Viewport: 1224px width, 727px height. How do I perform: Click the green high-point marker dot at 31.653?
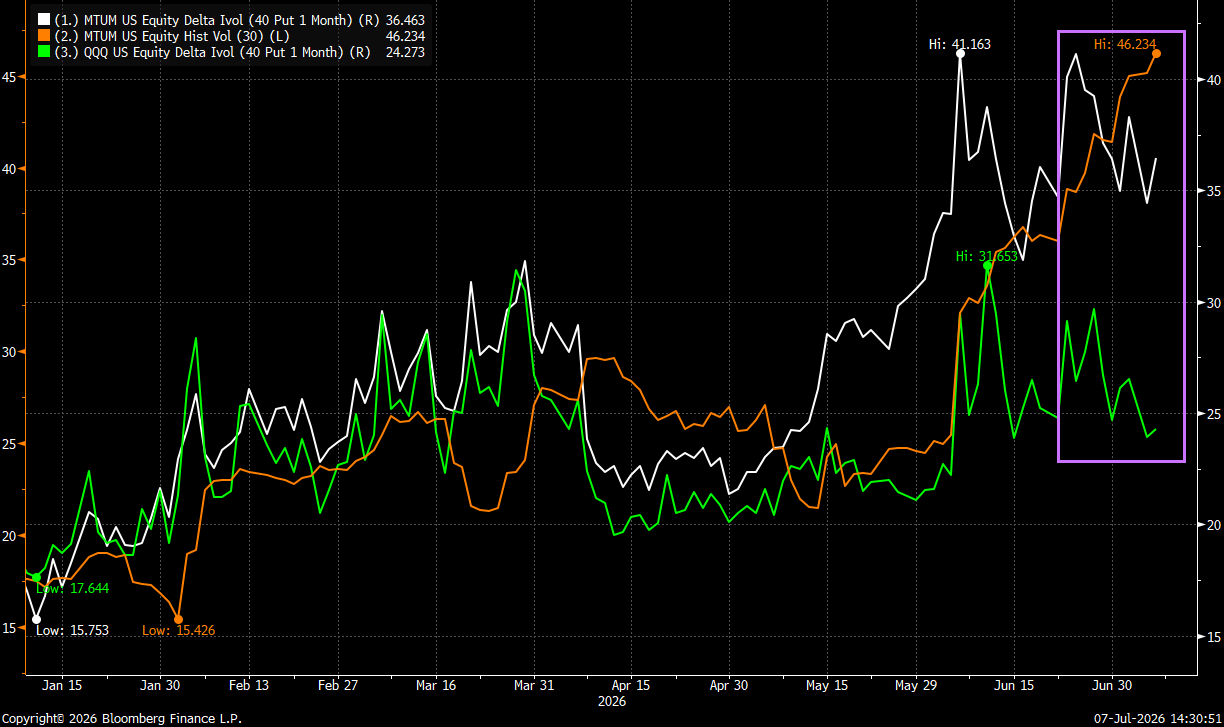987,266
